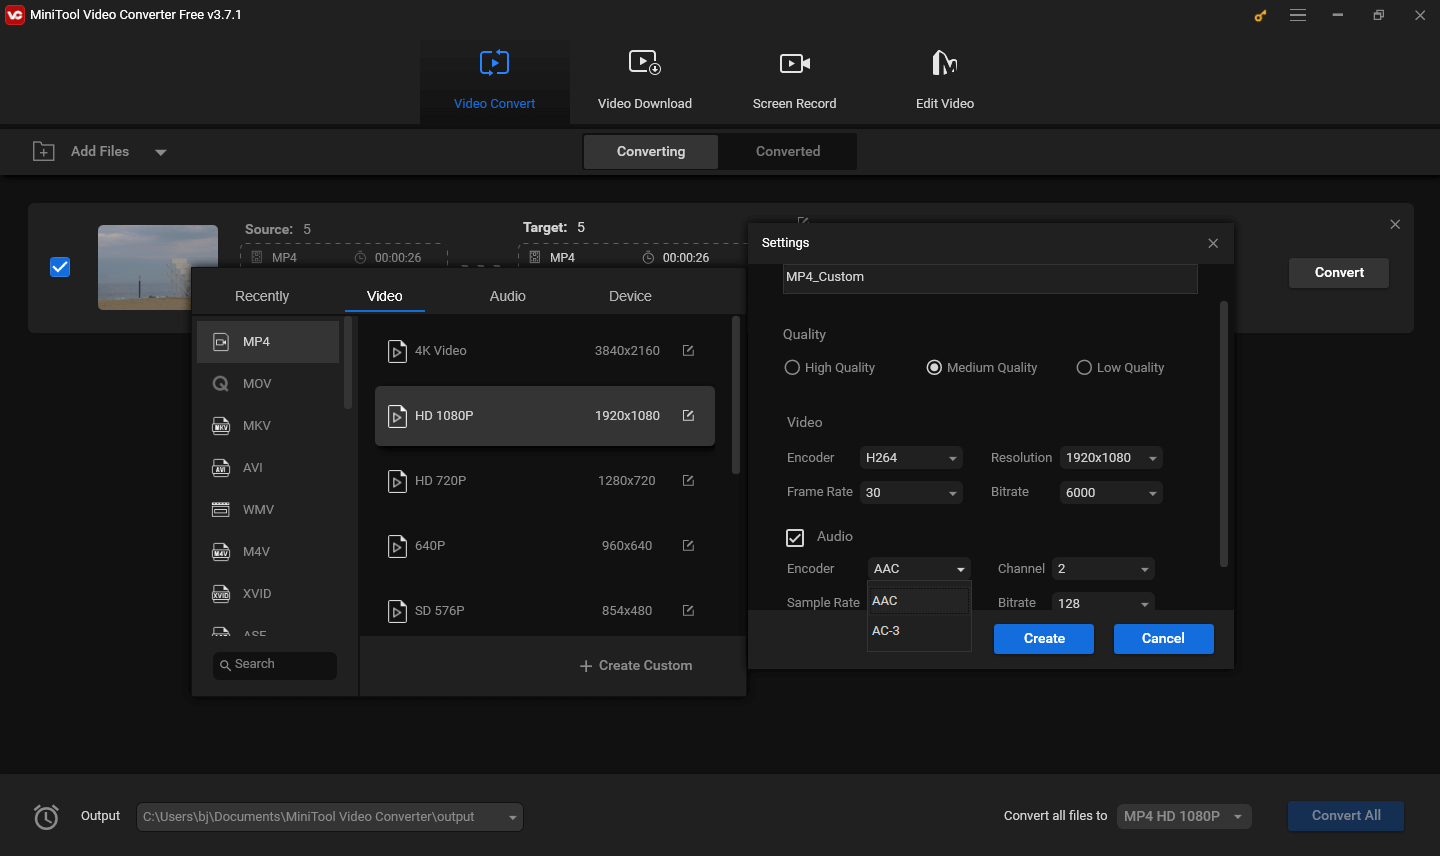The width and height of the screenshot is (1440, 856).
Task: Select the 640P preset
Action: pyautogui.click(x=544, y=546)
